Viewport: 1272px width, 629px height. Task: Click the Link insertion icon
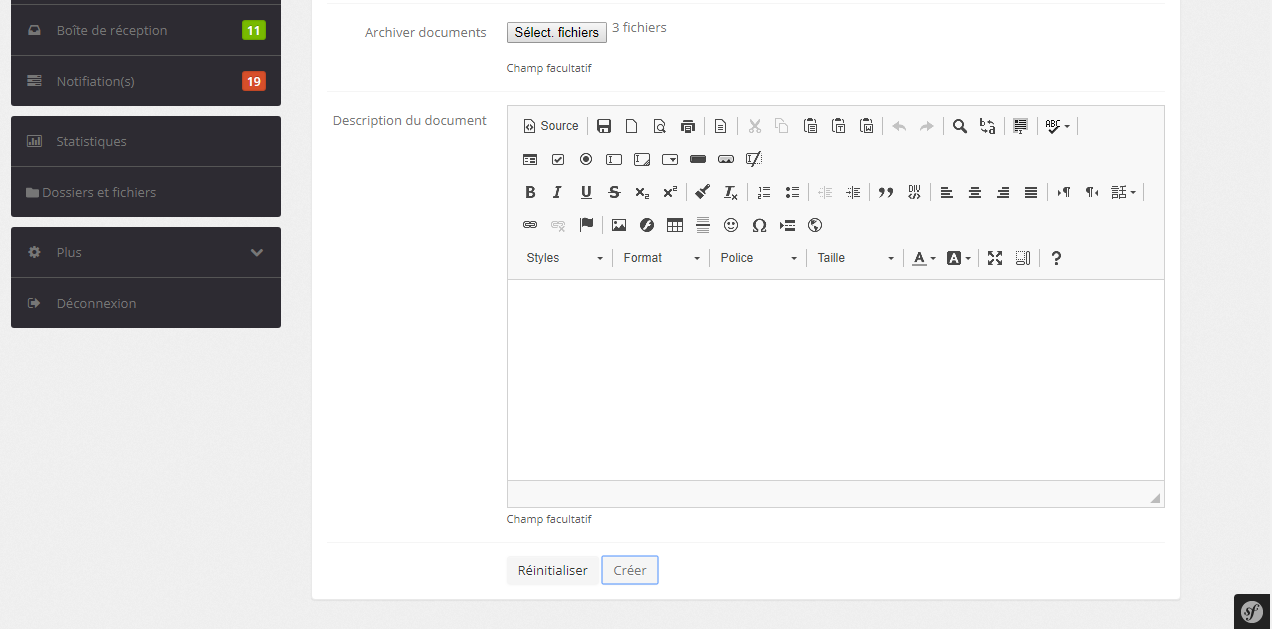click(x=530, y=225)
